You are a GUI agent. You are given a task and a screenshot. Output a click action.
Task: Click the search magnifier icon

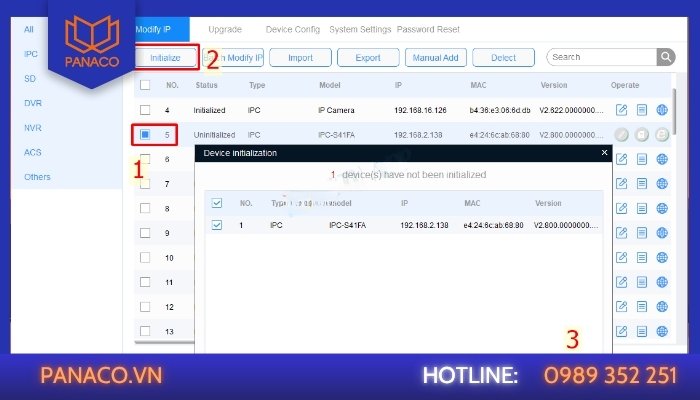[666, 58]
